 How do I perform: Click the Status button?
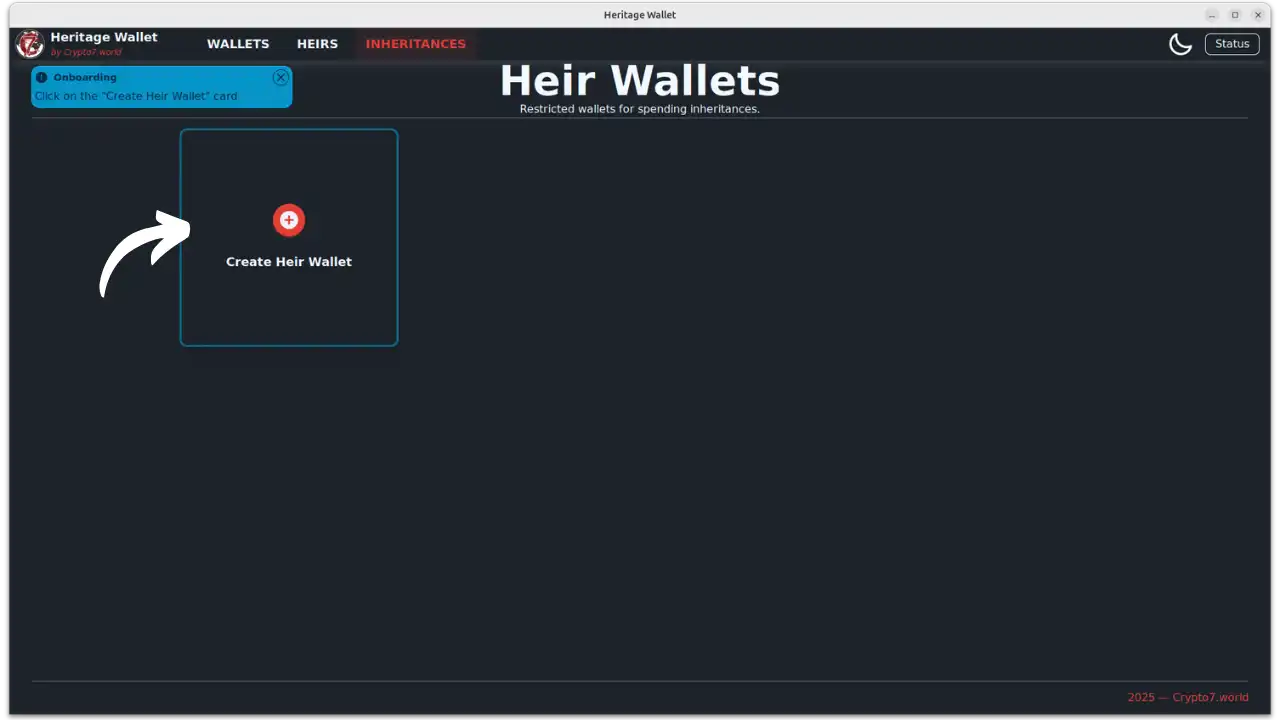click(x=1232, y=43)
